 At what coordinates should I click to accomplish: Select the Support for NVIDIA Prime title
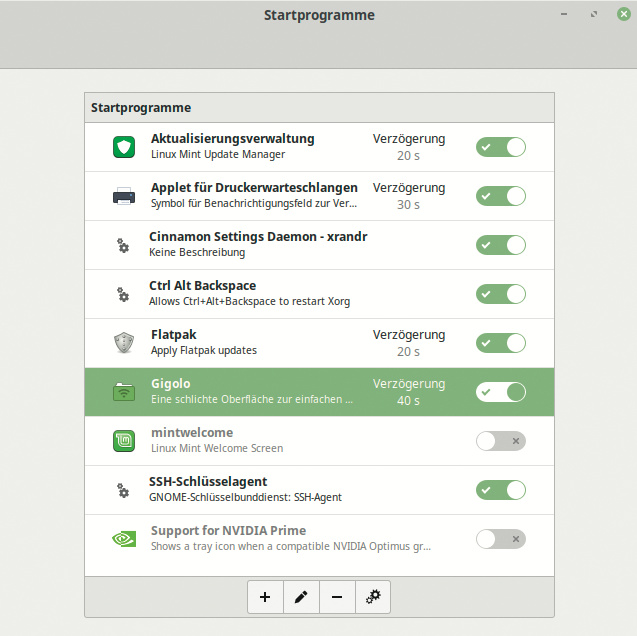point(228,531)
